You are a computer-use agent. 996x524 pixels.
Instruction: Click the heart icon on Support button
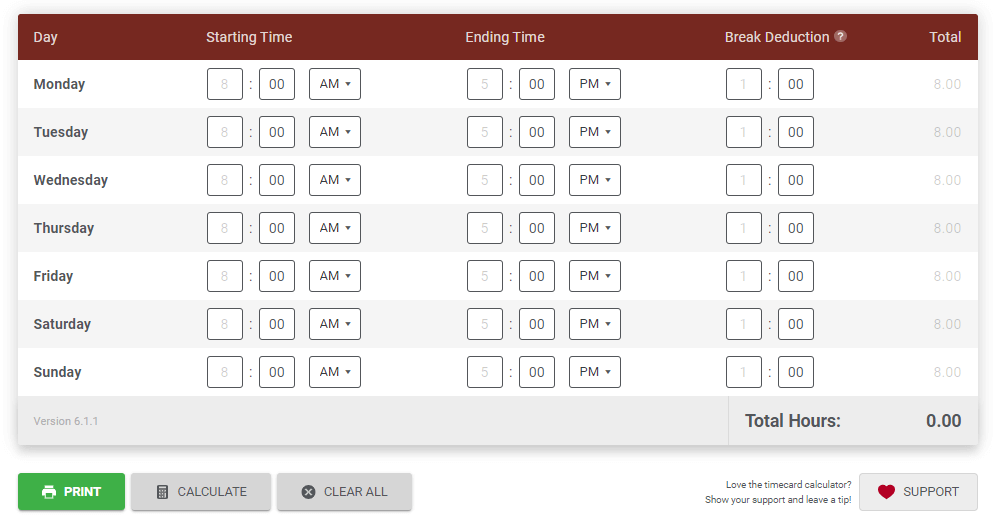click(x=886, y=492)
